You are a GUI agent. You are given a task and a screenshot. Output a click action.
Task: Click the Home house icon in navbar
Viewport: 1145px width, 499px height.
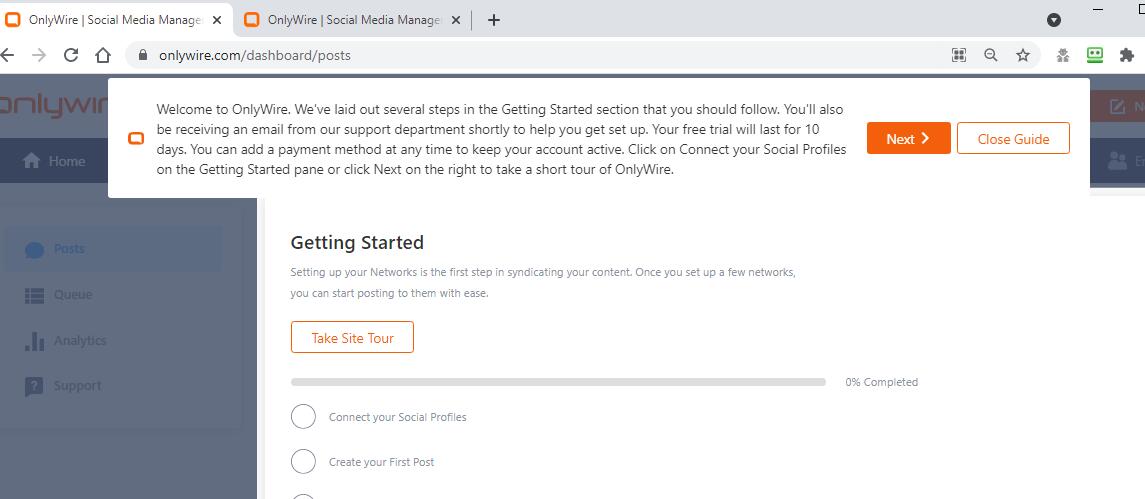31,161
